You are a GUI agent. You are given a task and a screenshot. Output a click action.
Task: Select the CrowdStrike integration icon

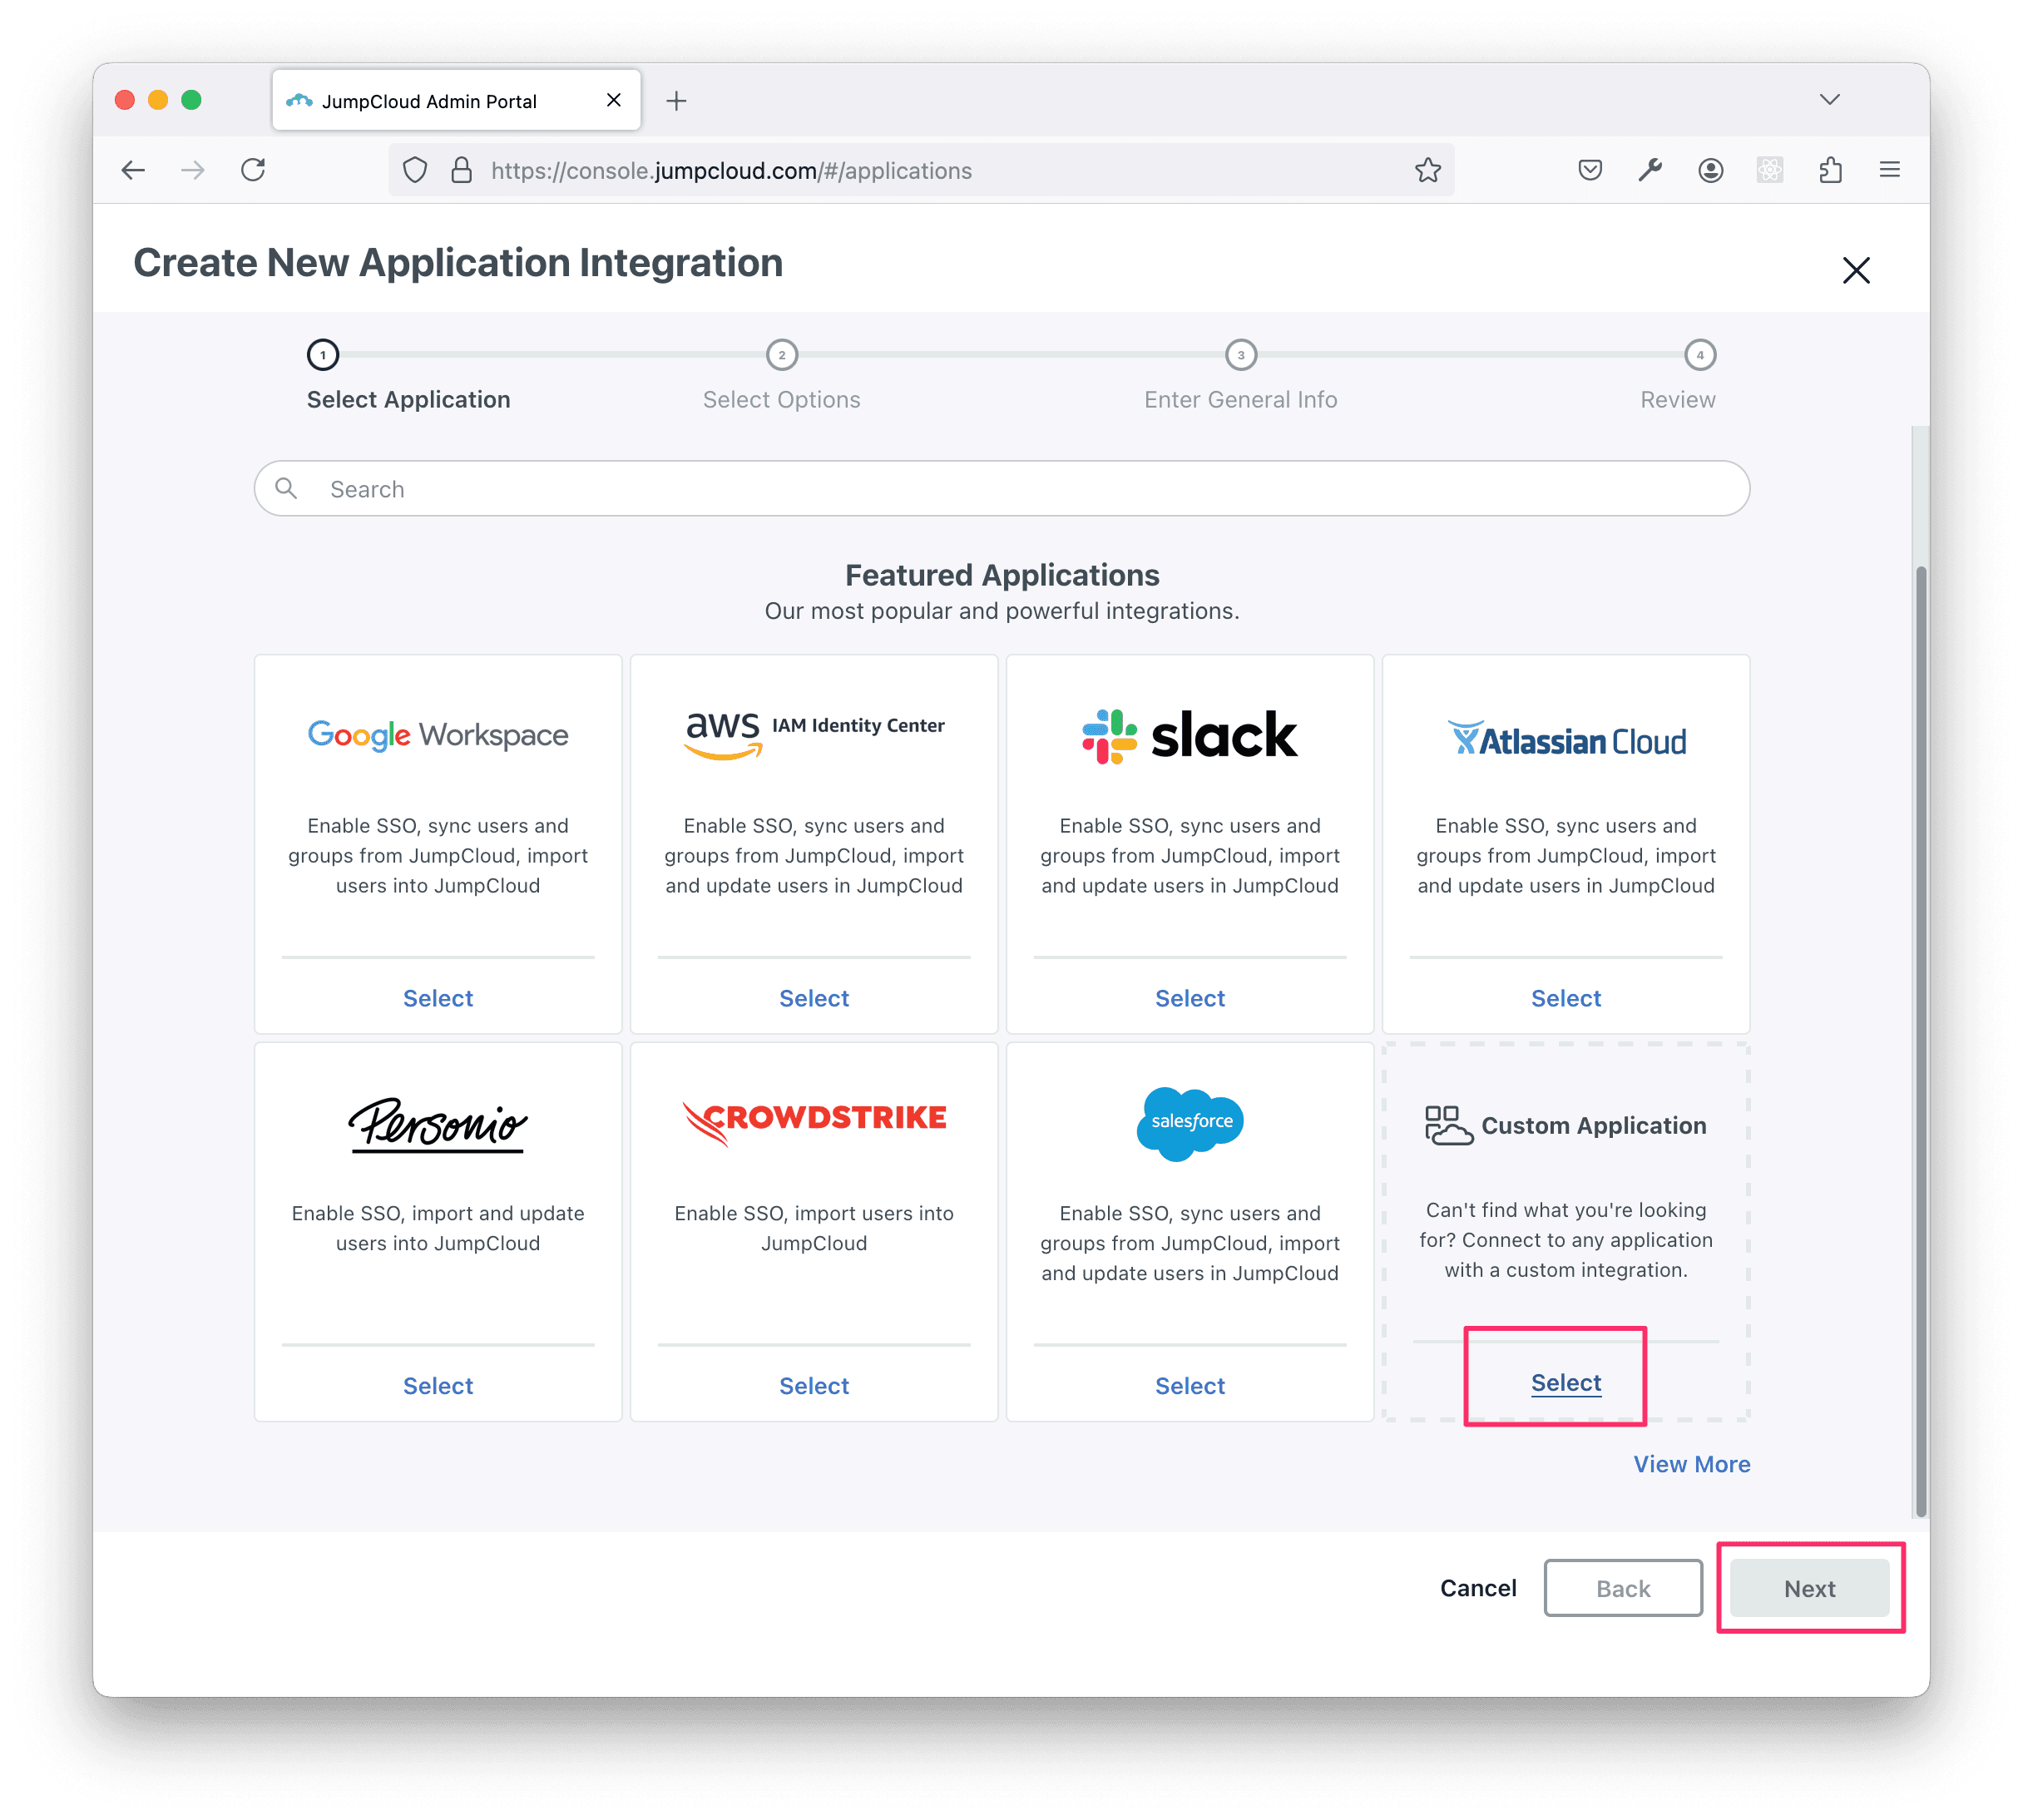point(813,1120)
